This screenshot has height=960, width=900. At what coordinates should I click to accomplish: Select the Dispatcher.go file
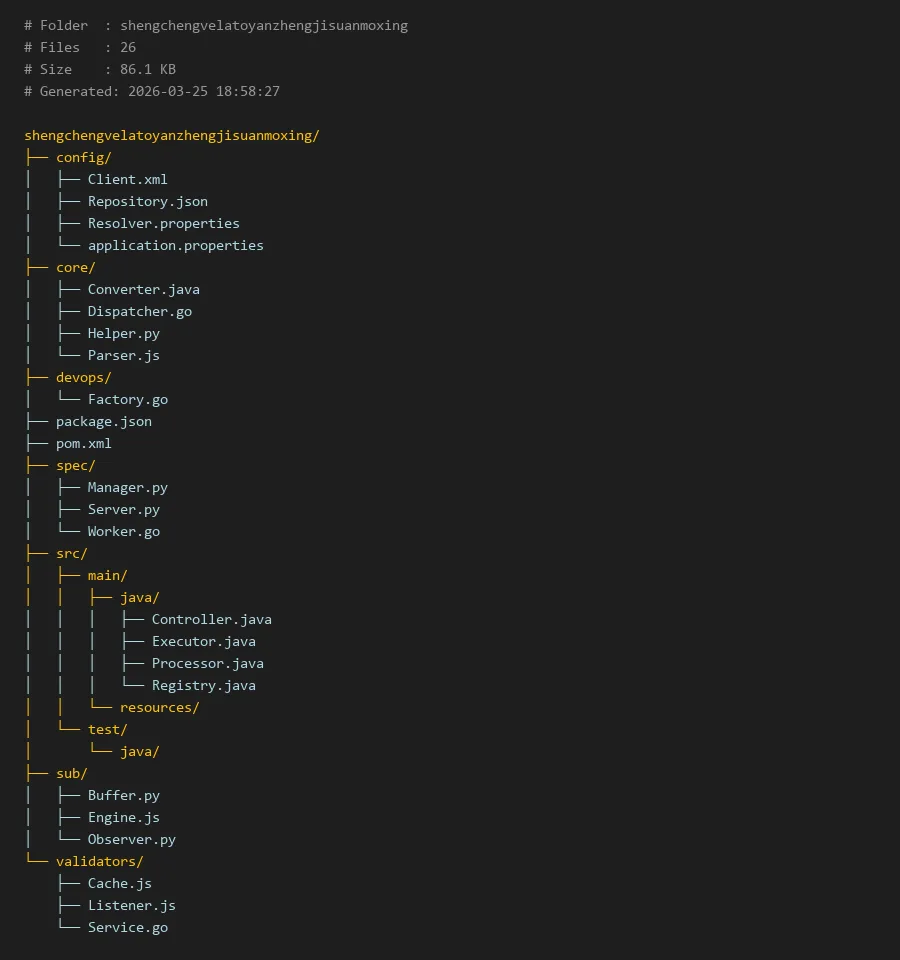pos(139,311)
